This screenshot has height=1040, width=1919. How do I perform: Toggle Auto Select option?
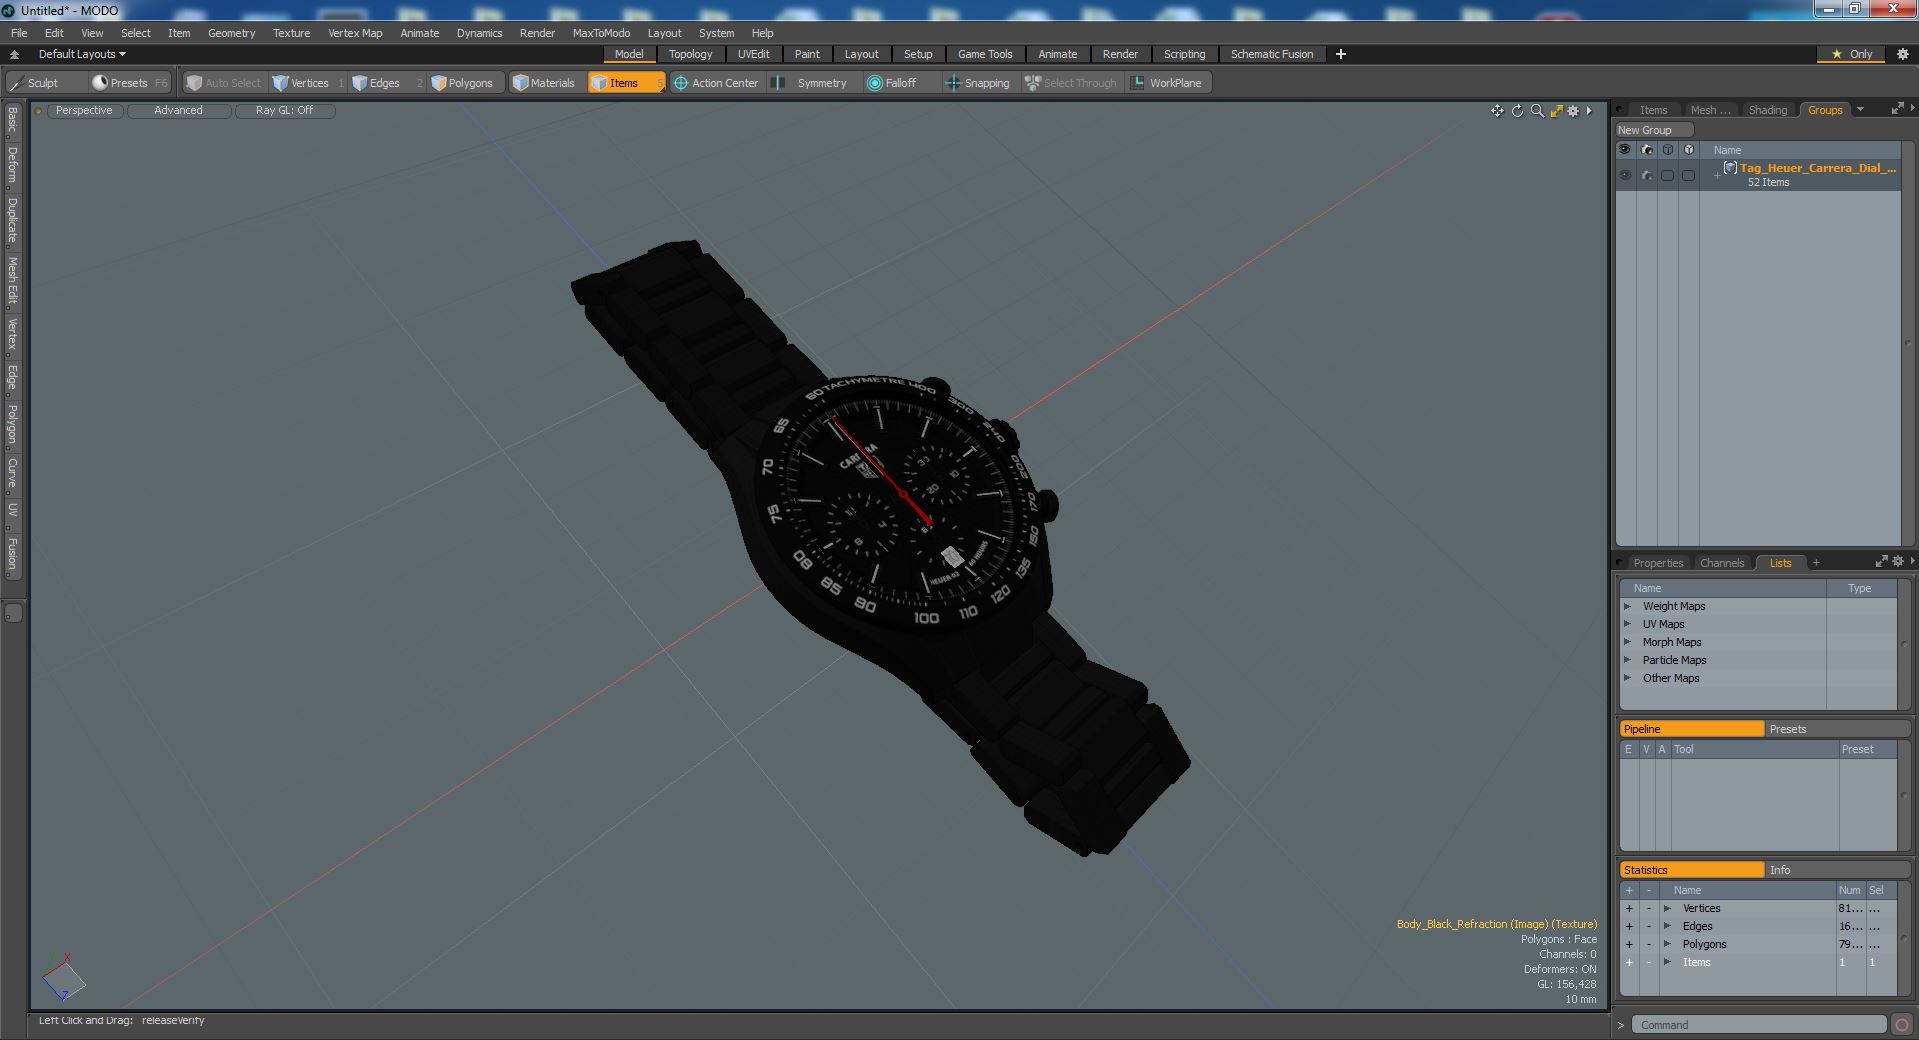[223, 83]
